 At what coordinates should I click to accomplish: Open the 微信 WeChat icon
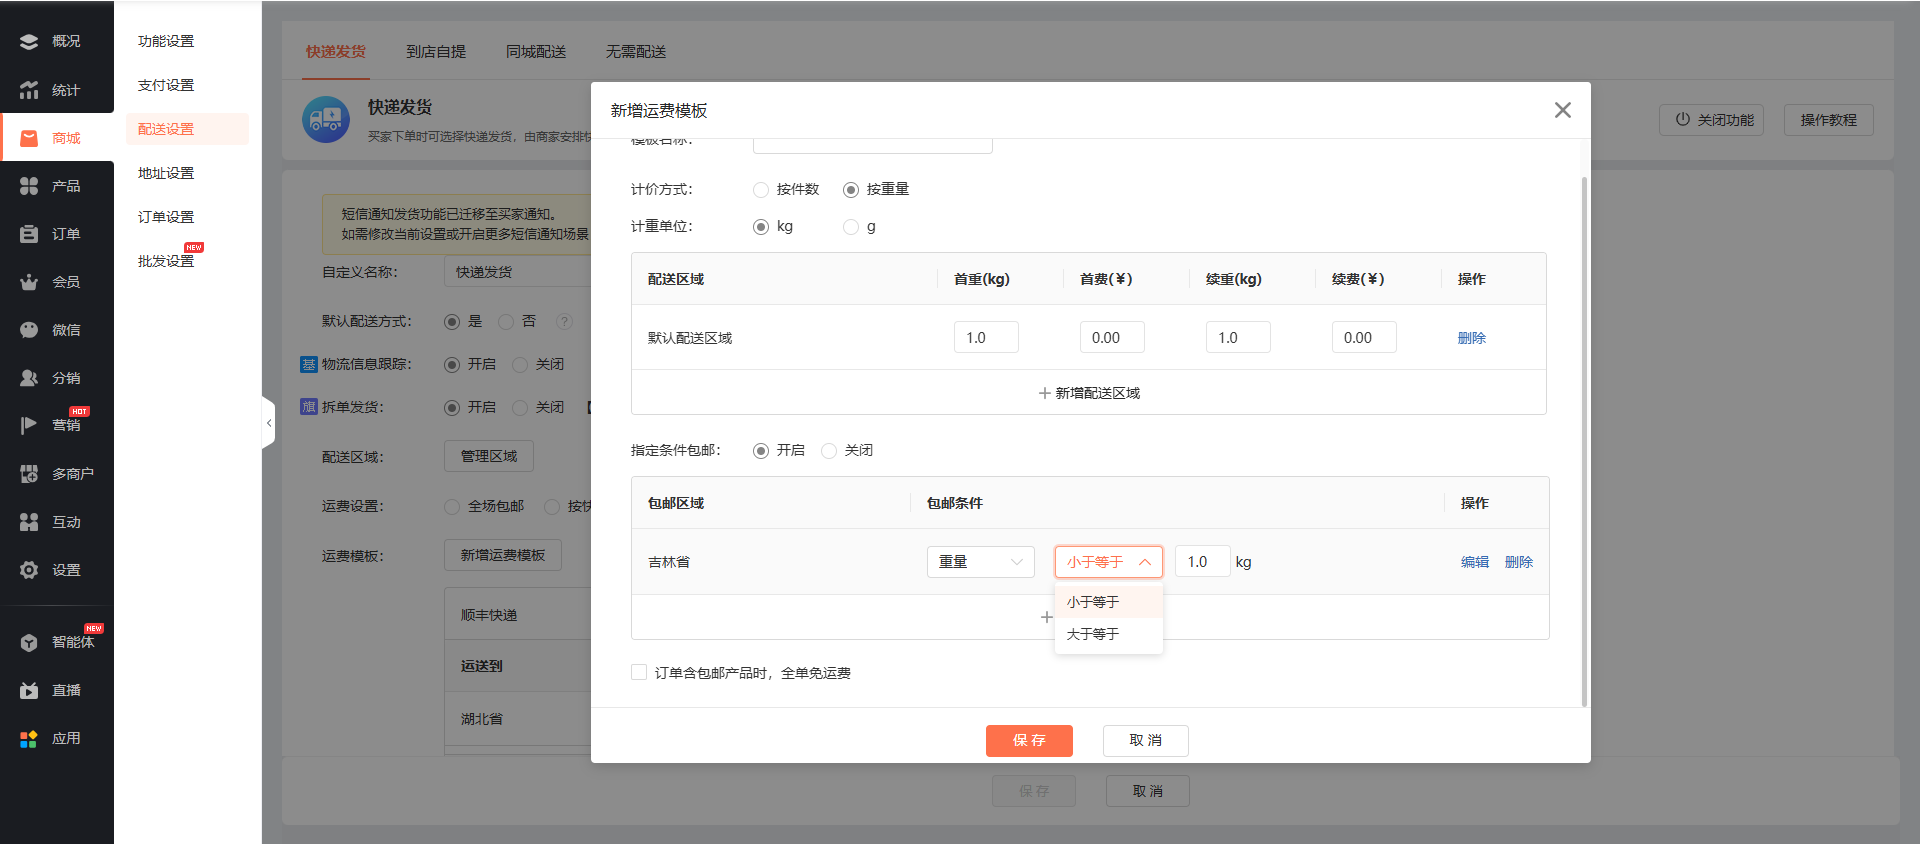[29, 330]
